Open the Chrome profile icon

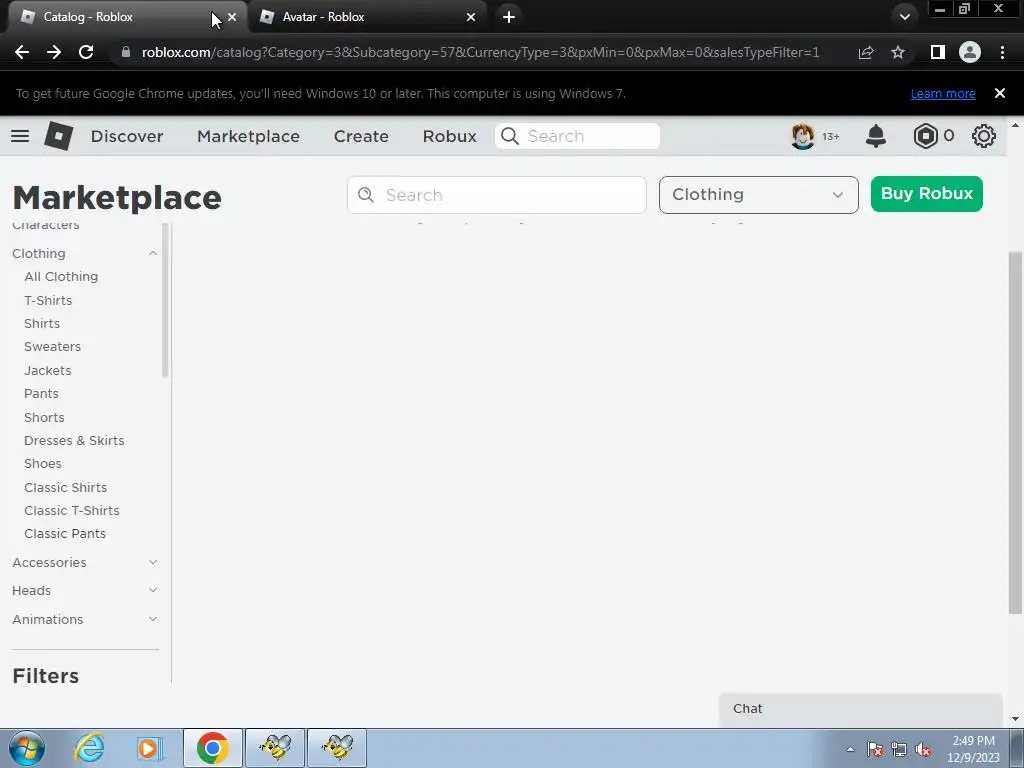coord(970,52)
